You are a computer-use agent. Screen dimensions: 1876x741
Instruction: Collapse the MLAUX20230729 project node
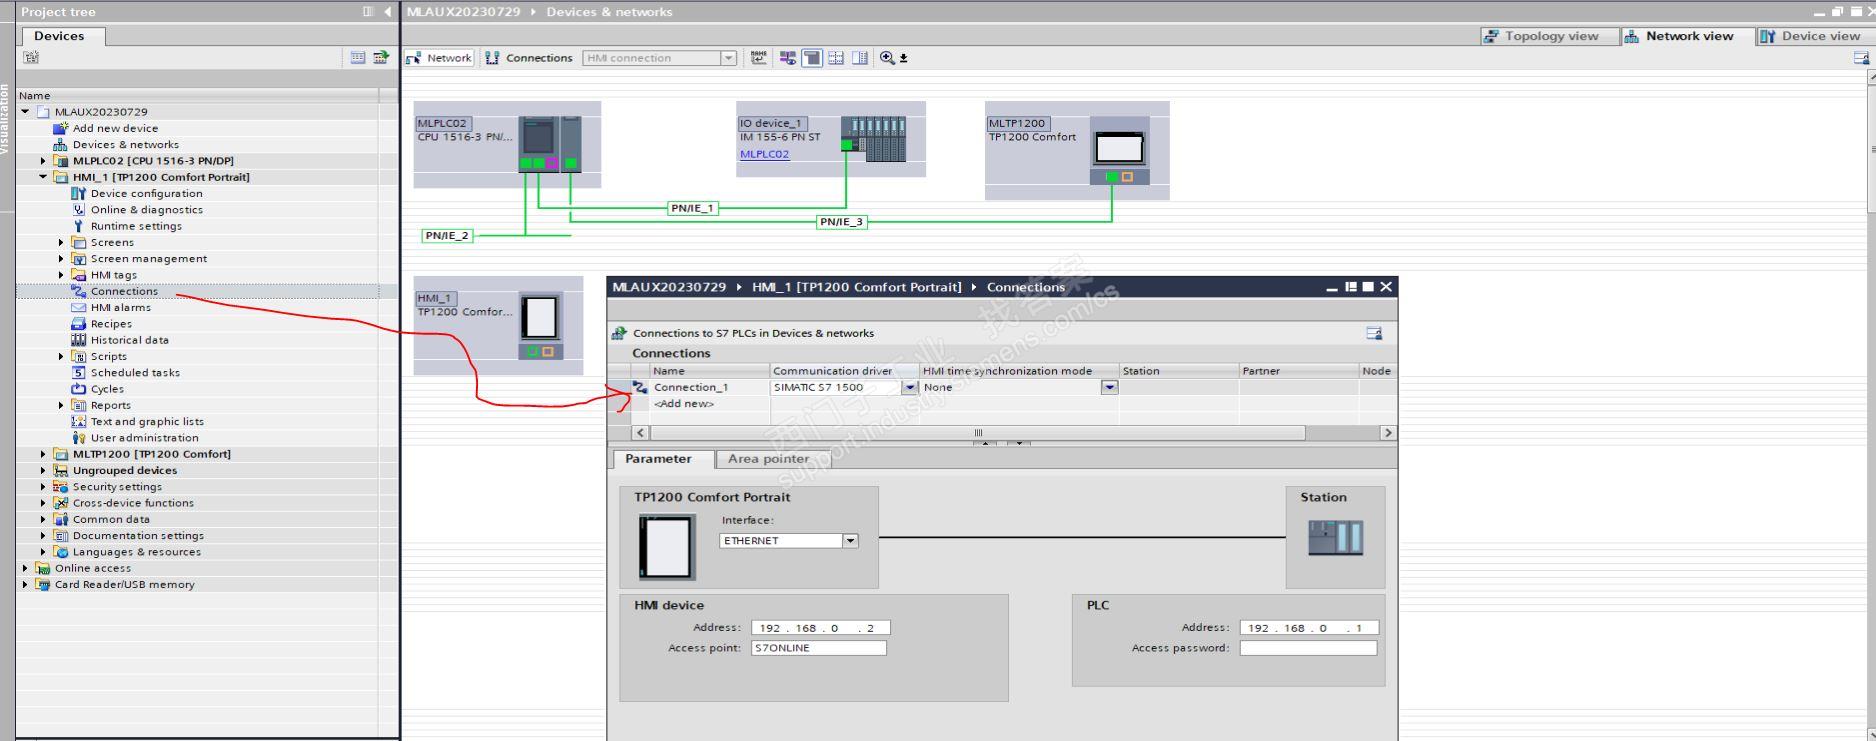(x=25, y=112)
